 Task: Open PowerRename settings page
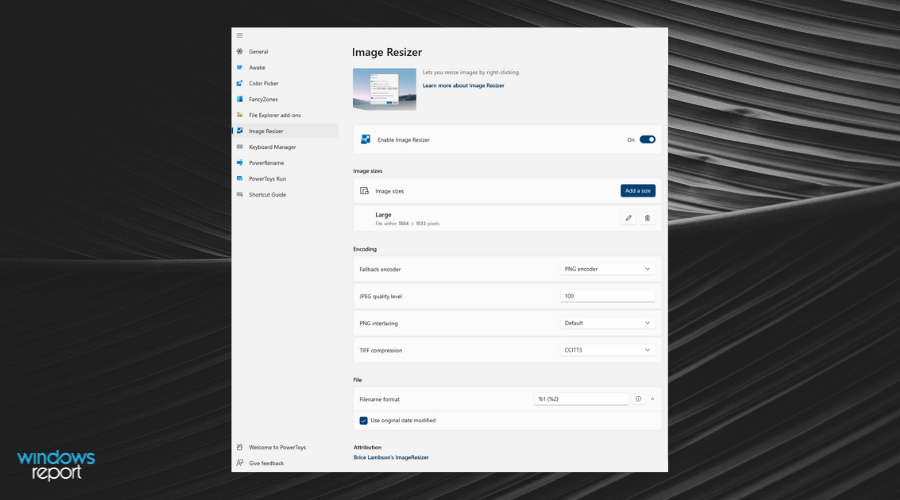(x=266, y=162)
